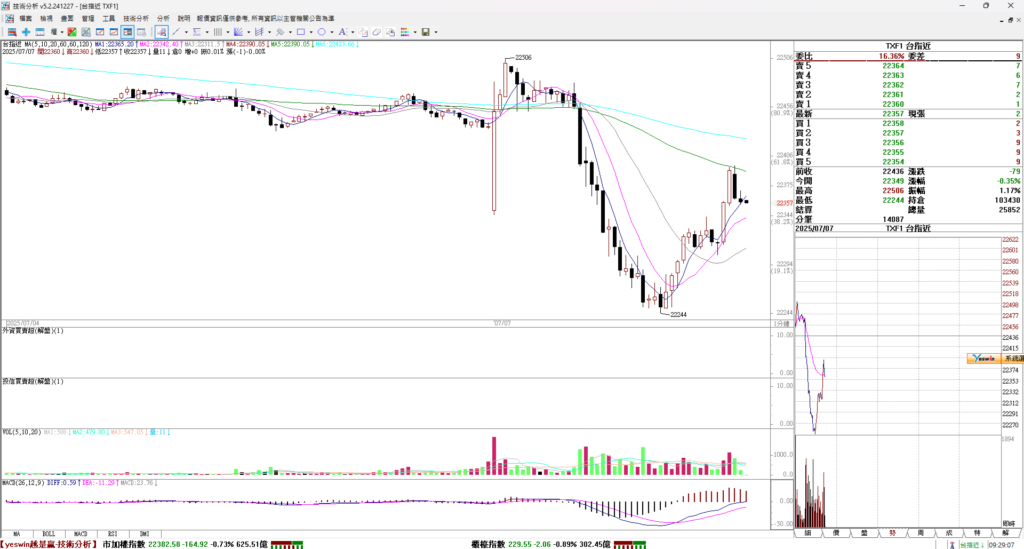The height and width of the screenshot is (549, 1024).
Task: Click the 買1 price 22358
Action: tap(893, 123)
